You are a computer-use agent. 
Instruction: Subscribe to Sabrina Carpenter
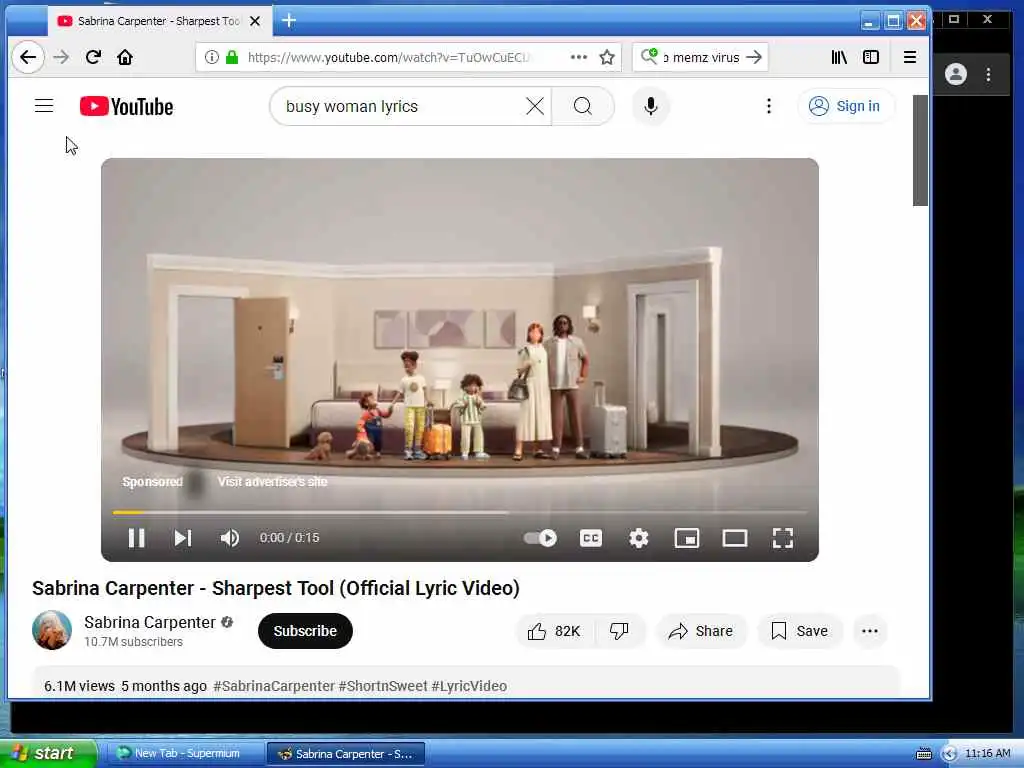305,631
